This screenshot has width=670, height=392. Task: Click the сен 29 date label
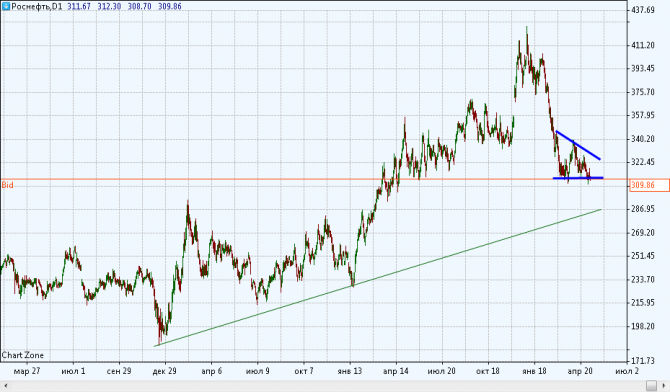(119, 371)
